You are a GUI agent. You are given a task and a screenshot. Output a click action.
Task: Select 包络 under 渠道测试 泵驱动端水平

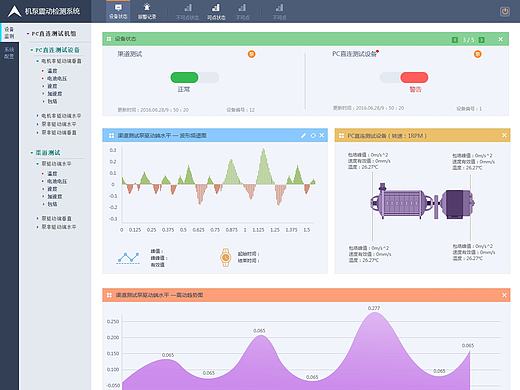click(52, 204)
